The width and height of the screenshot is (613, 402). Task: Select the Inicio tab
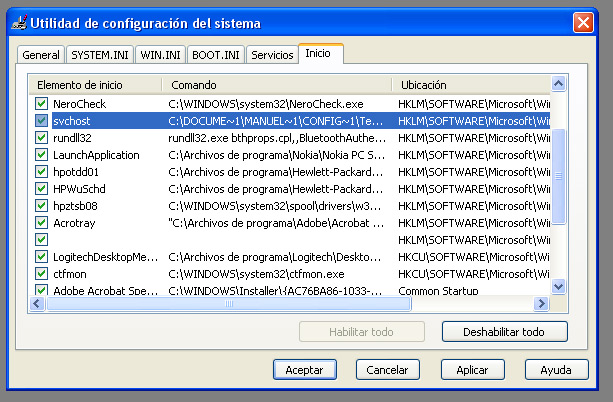coord(321,53)
